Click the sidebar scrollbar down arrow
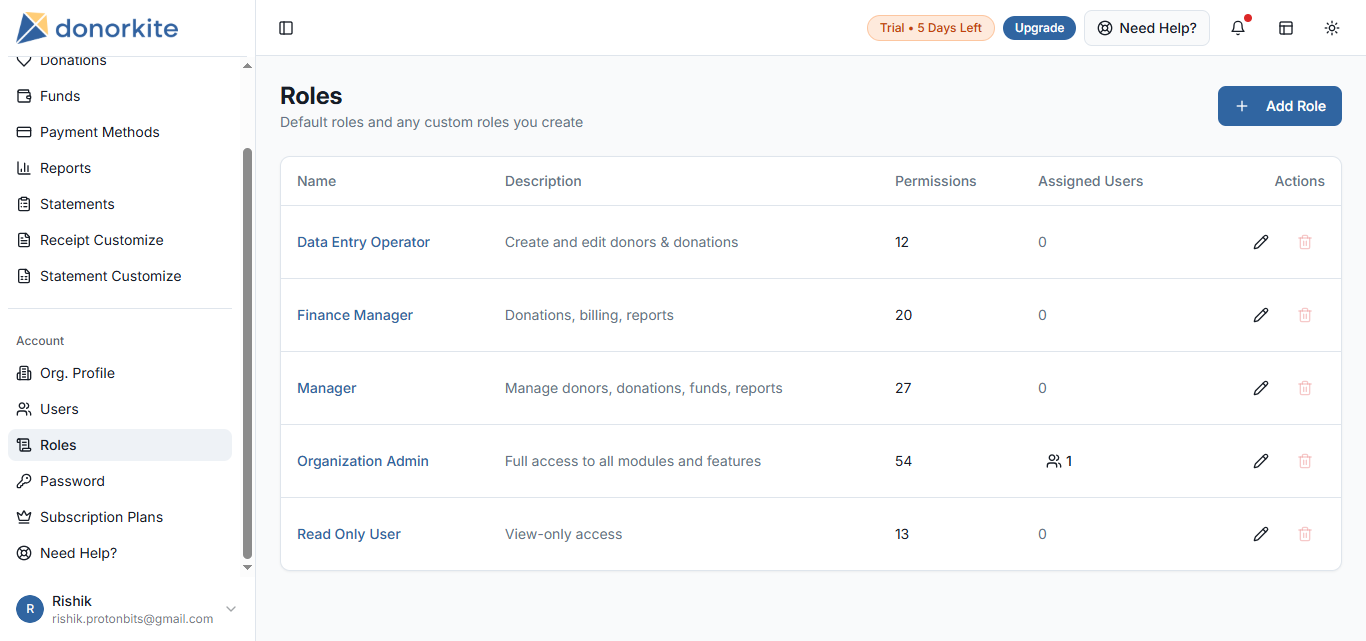 247,568
